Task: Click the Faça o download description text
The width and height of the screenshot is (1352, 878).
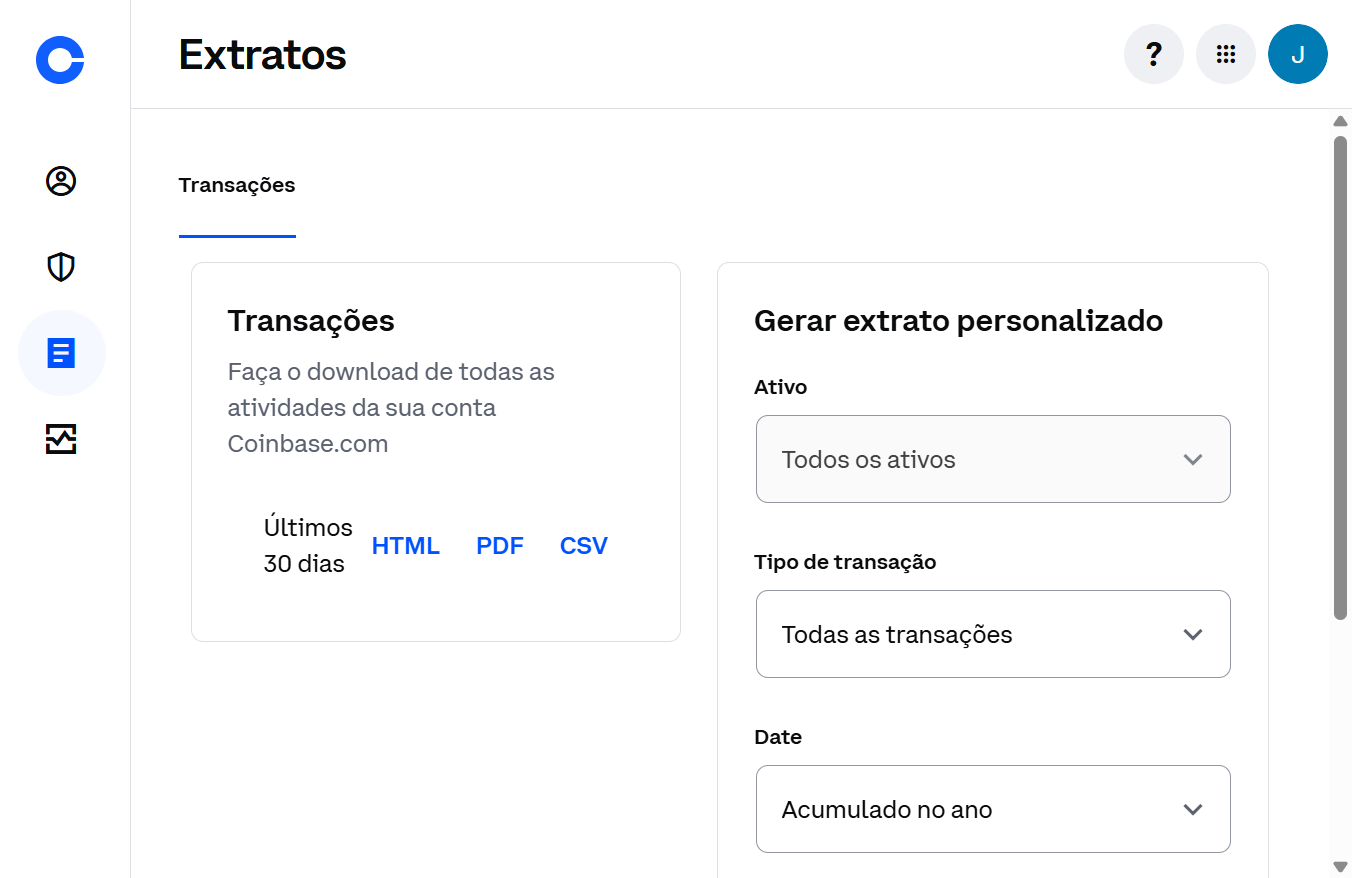Action: point(391,408)
